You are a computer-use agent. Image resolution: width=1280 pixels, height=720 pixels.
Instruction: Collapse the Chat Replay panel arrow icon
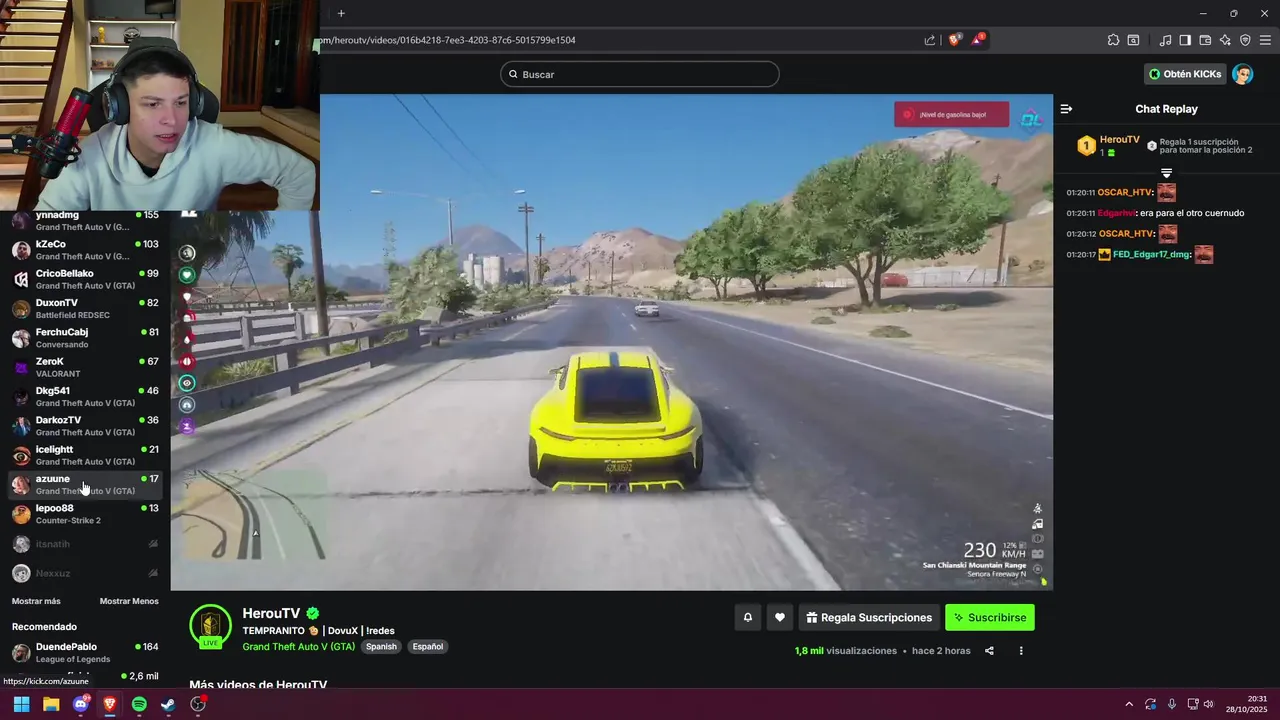(1066, 109)
